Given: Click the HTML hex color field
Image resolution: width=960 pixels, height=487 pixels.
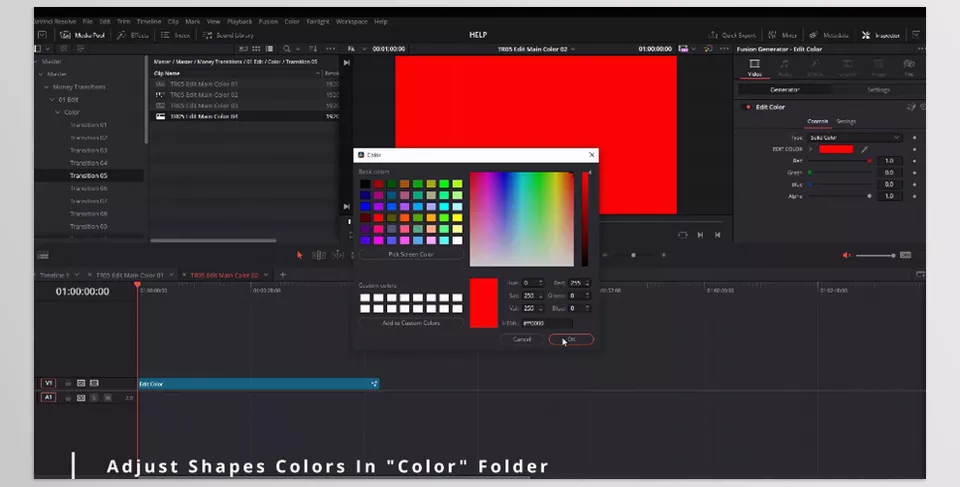Looking at the screenshot, I should click(x=547, y=323).
